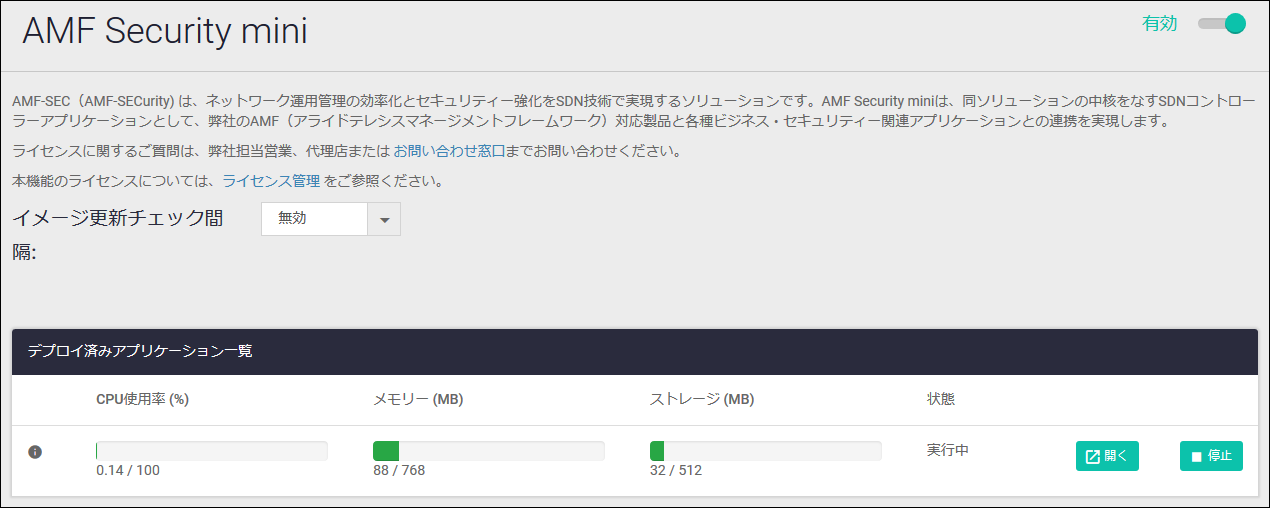
Task: Click the CPU使用率 (%) column header
Action: pos(143,399)
